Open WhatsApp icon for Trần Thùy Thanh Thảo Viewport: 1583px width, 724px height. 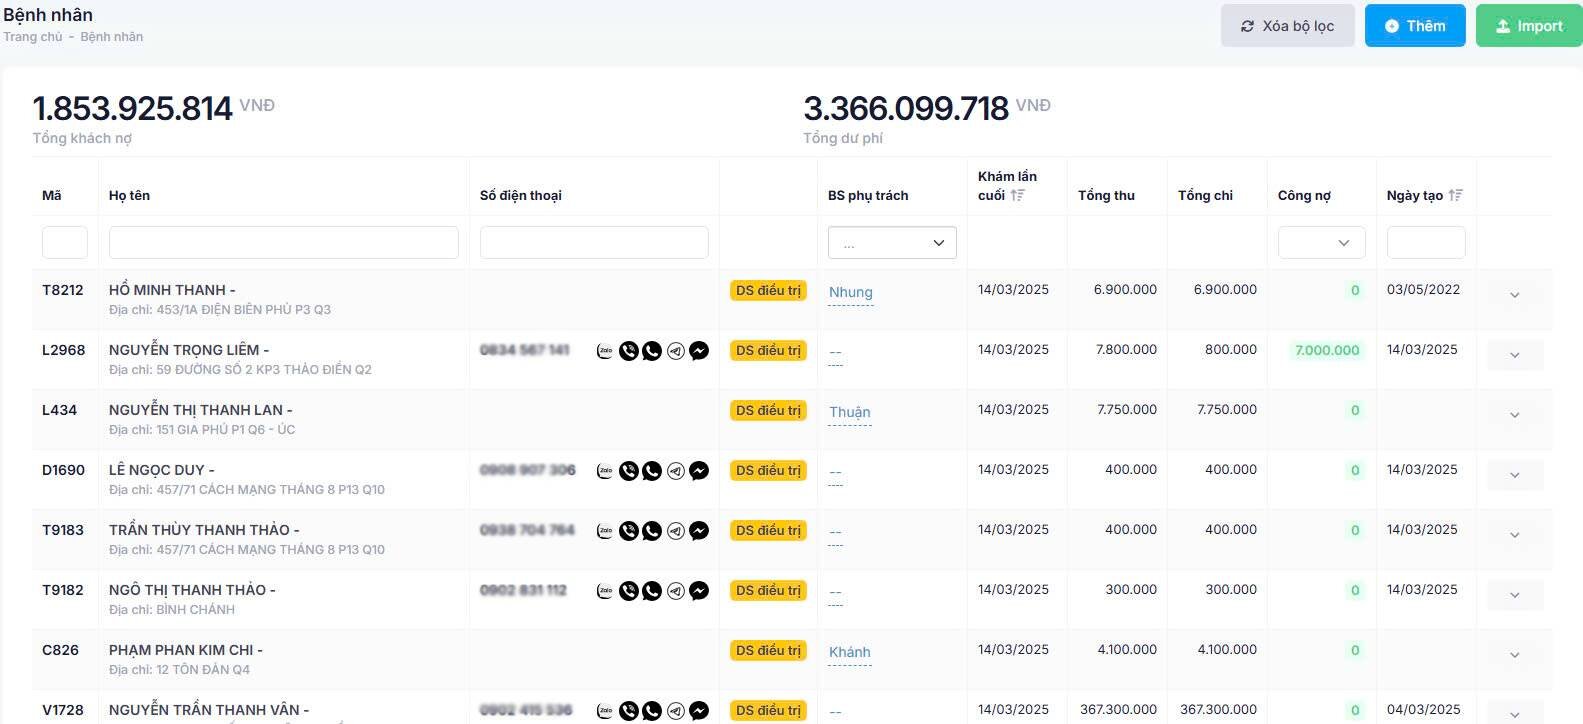click(x=652, y=531)
